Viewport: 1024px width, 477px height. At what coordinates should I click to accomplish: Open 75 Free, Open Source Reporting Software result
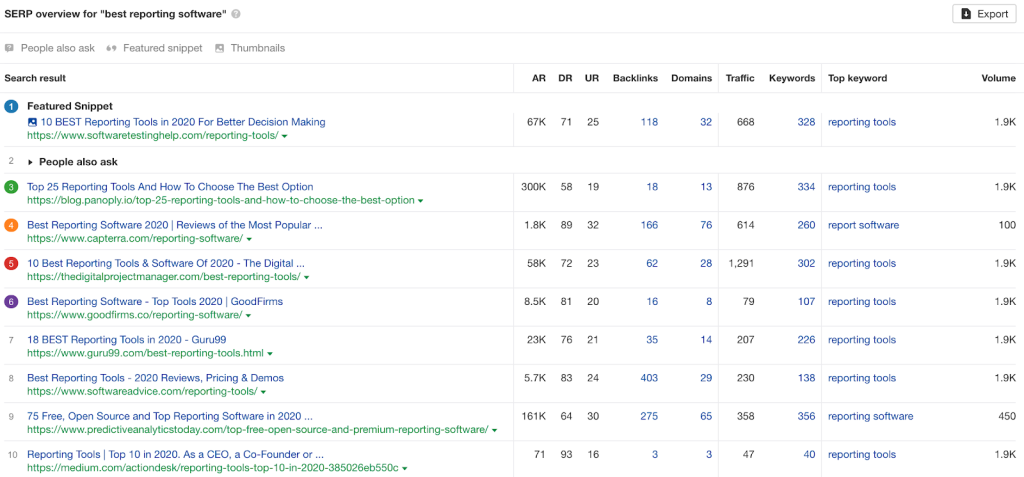pos(170,416)
